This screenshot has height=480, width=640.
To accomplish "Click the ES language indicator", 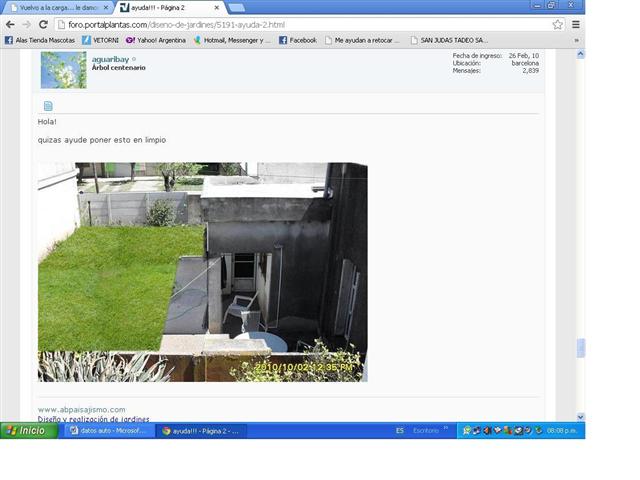I will coord(400,431).
